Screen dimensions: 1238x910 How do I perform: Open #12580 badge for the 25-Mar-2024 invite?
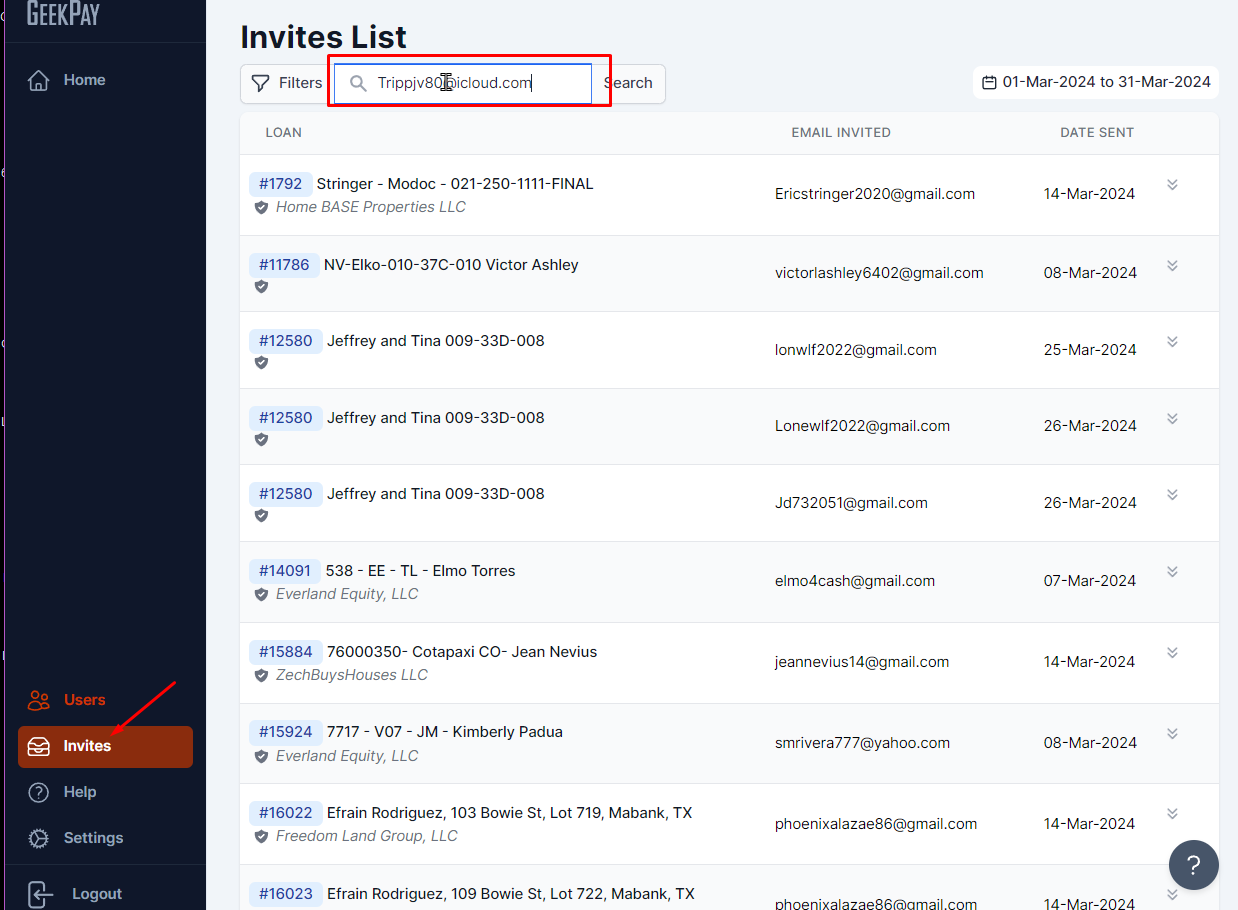[286, 341]
